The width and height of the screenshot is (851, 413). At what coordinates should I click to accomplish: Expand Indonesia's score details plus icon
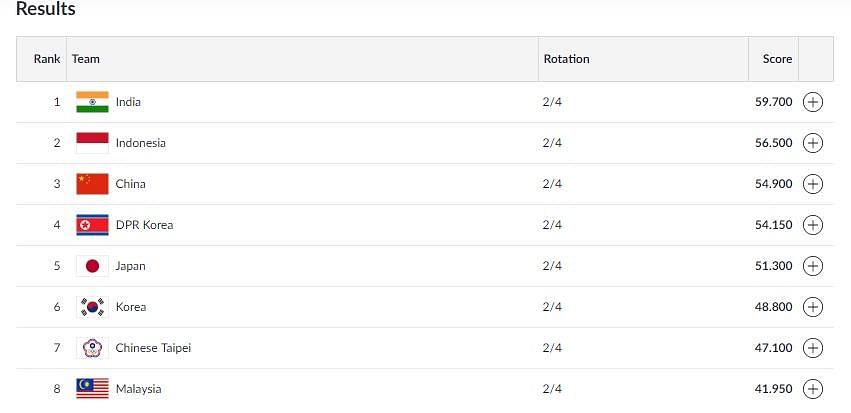coord(812,143)
